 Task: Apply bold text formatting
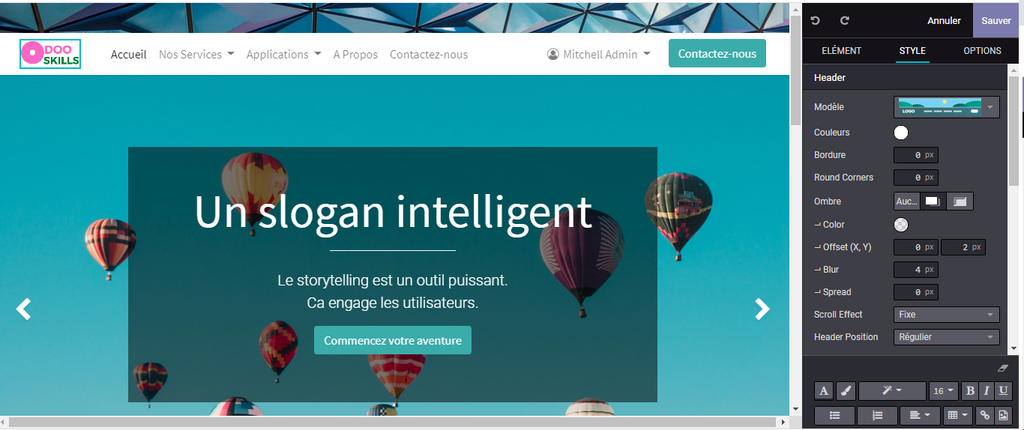pos(970,391)
